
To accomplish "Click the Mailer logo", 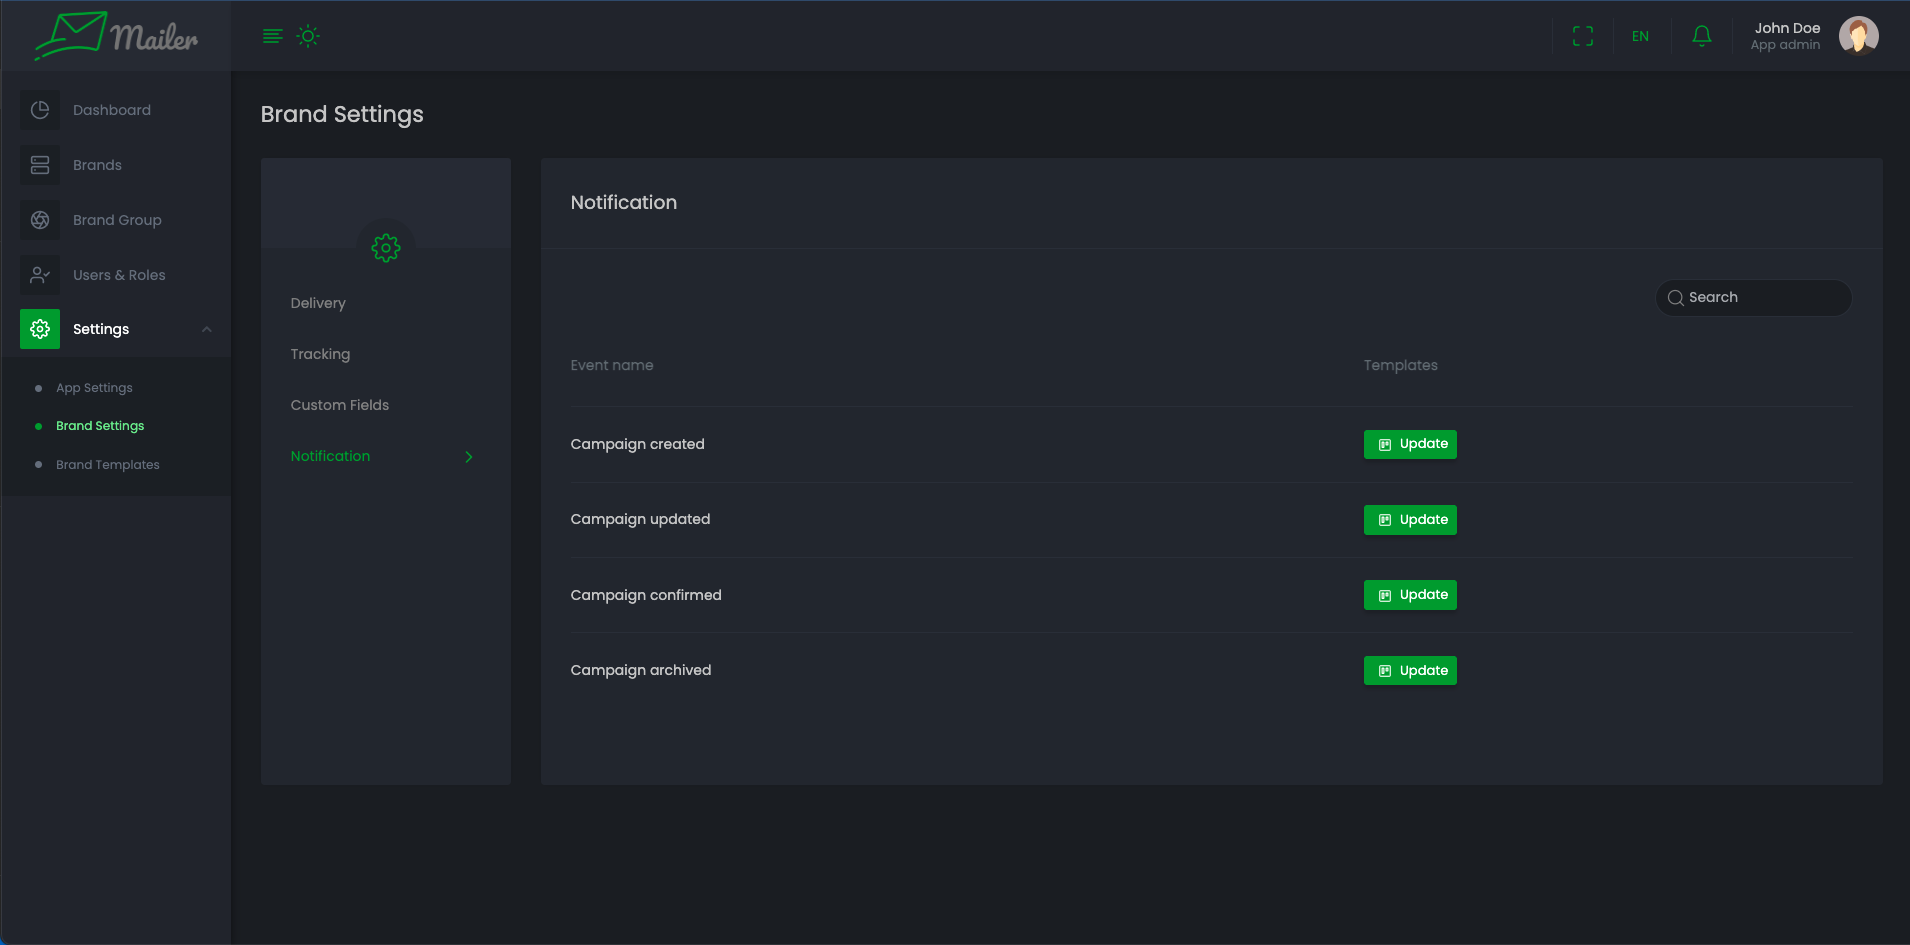I will 116,36.
